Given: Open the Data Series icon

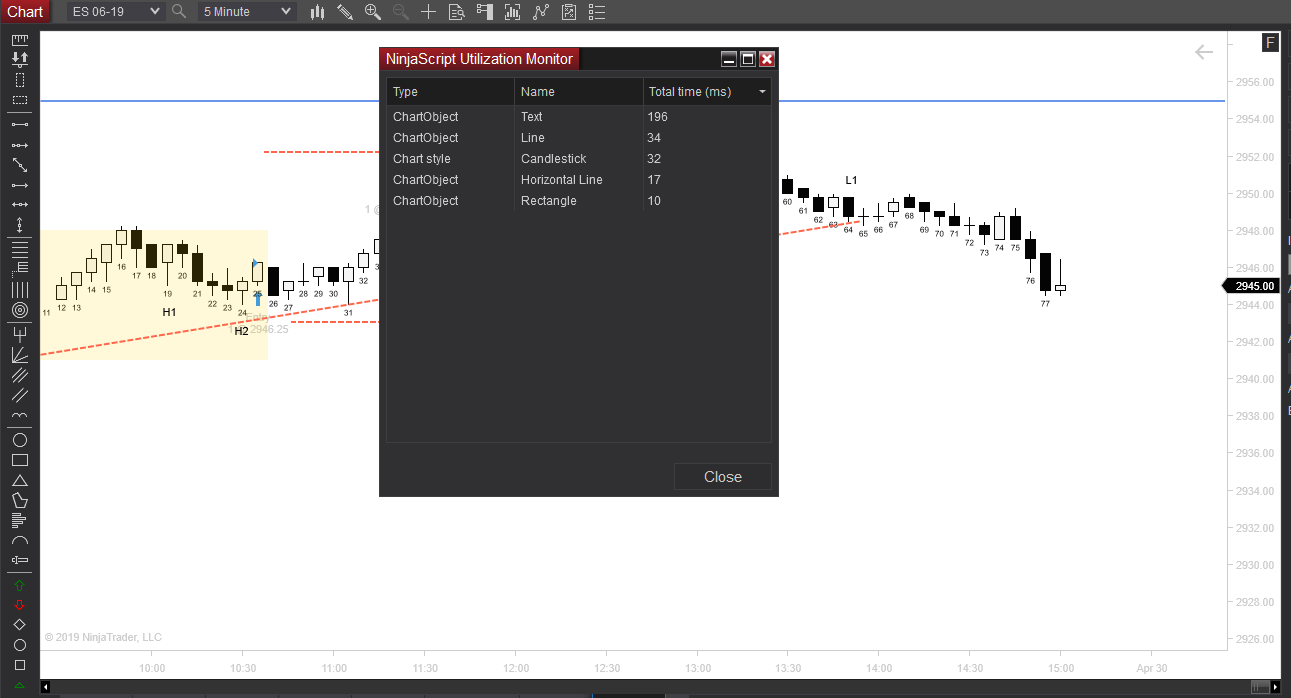Looking at the screenshot, I should pyautogui.click(x=513, y=12).
